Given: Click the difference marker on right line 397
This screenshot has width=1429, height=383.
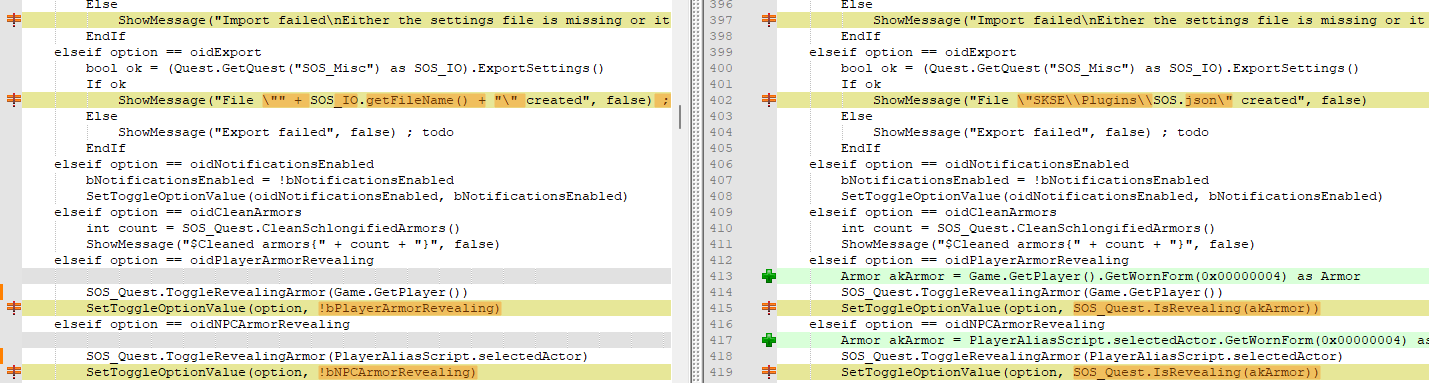Looking at the screenshot, I should pyautogui.click(x=768, y=20).
